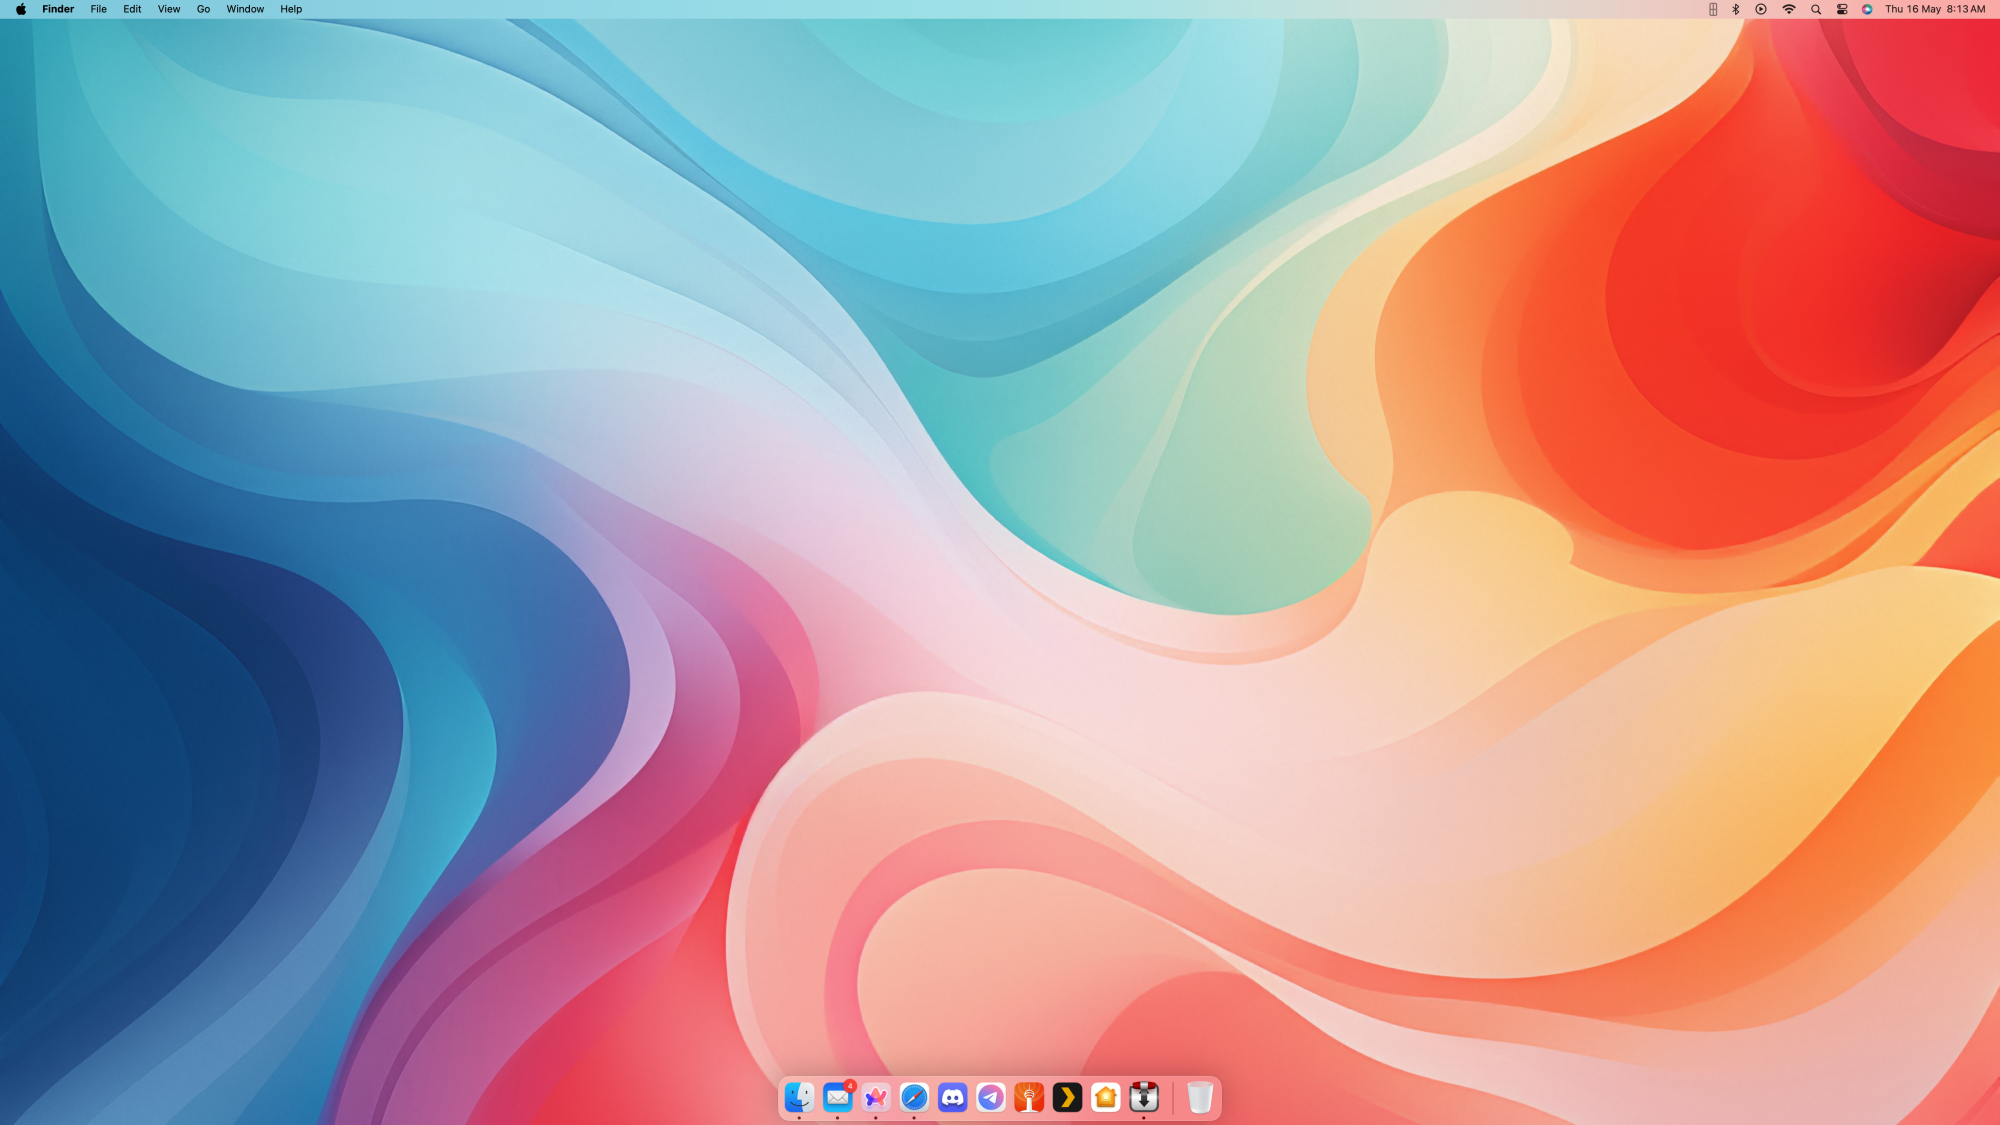Open the red radio tower streaming app

(1028, 1098)
